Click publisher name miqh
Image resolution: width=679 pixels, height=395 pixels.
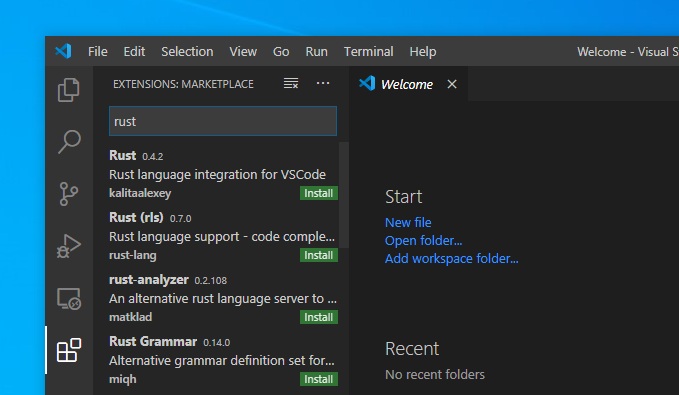click(123, 379)
